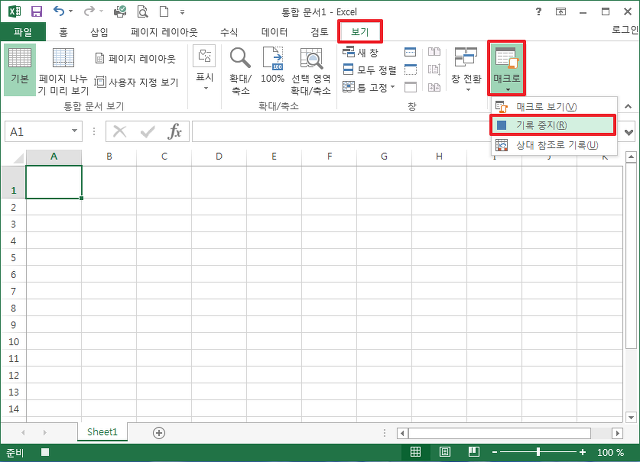
Task: Switch to the 삽입 ribbon tab
Action: click(x=99, y=32)
